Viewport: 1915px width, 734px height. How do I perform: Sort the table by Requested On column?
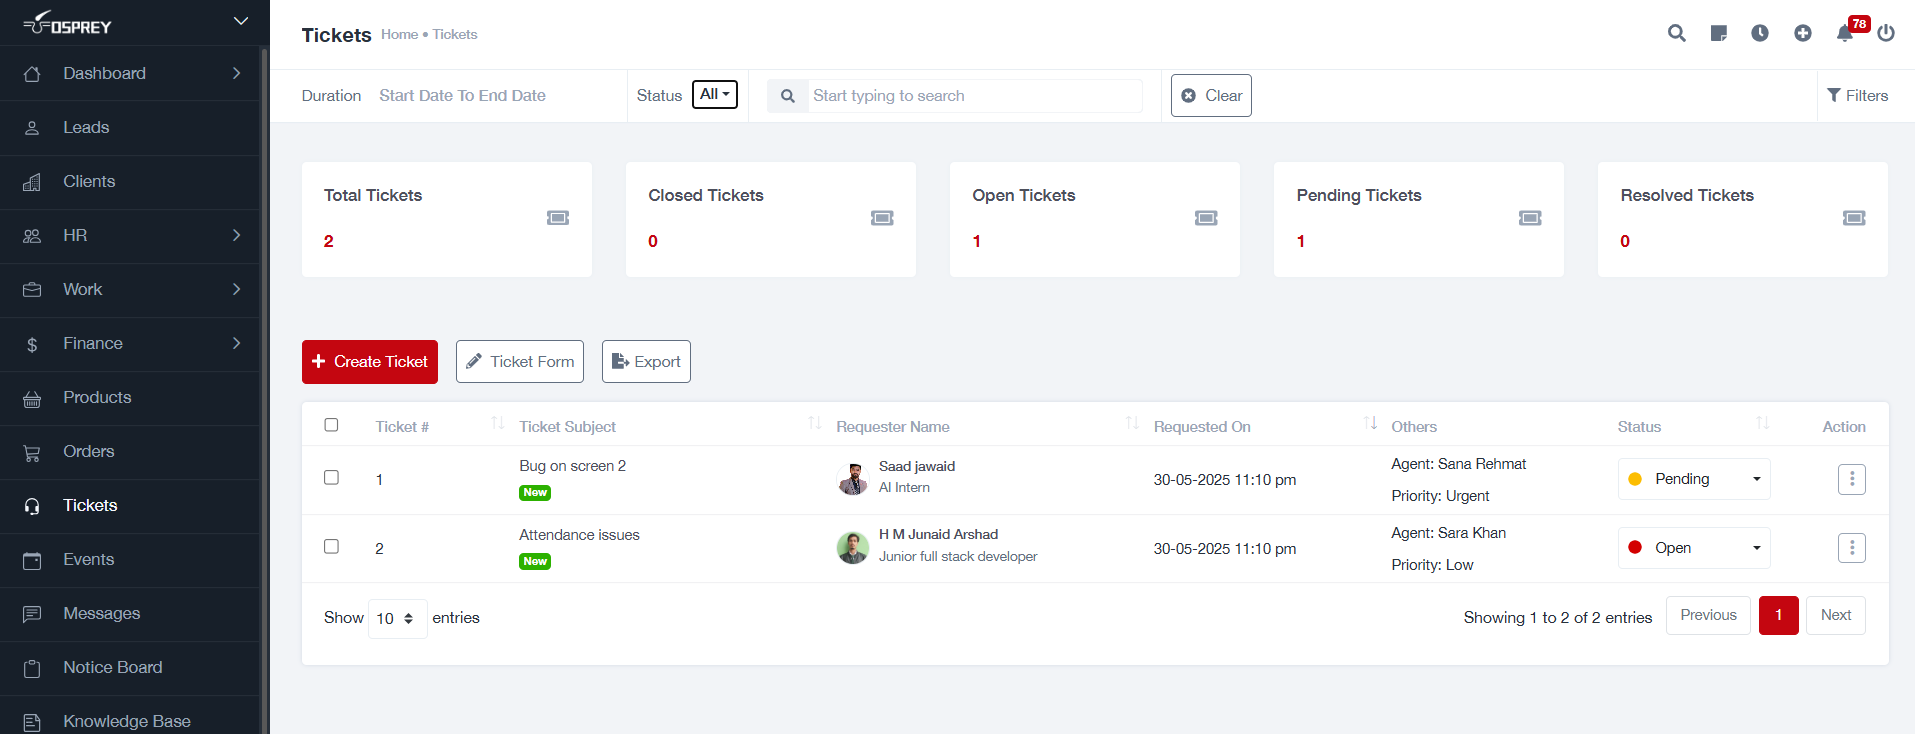click(1369, 424)
